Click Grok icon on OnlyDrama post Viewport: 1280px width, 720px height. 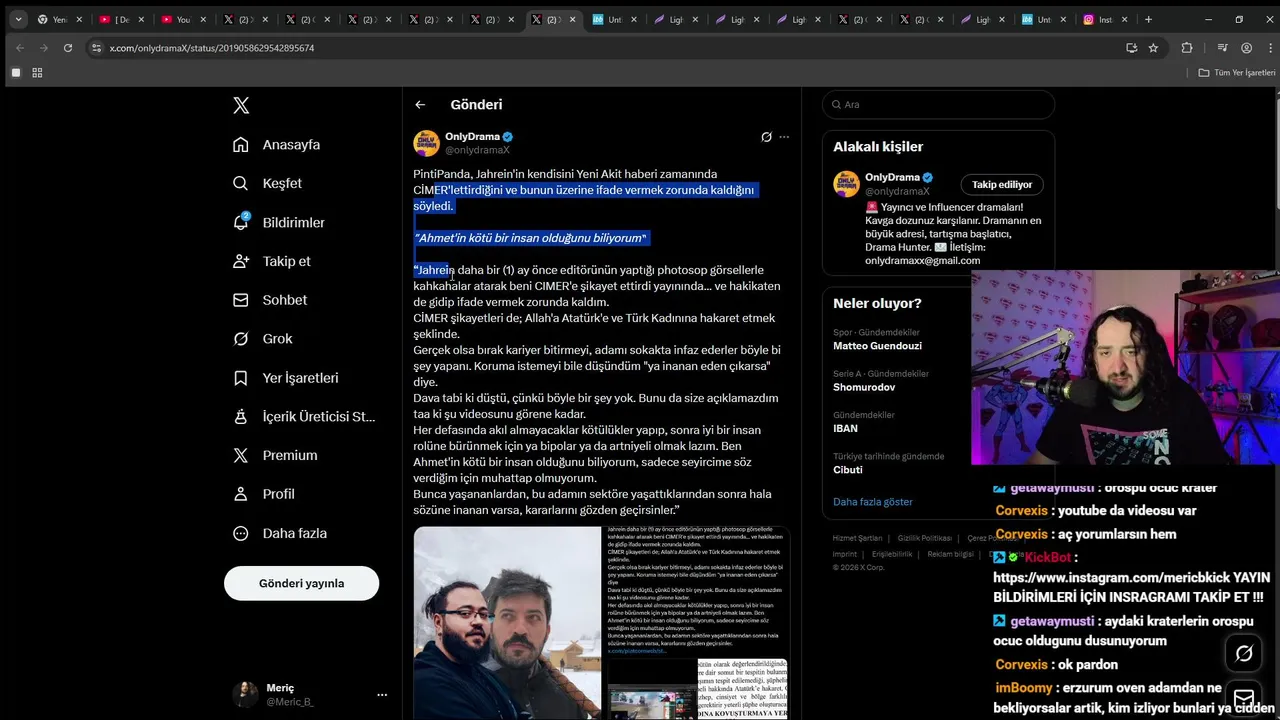(766, 137)
